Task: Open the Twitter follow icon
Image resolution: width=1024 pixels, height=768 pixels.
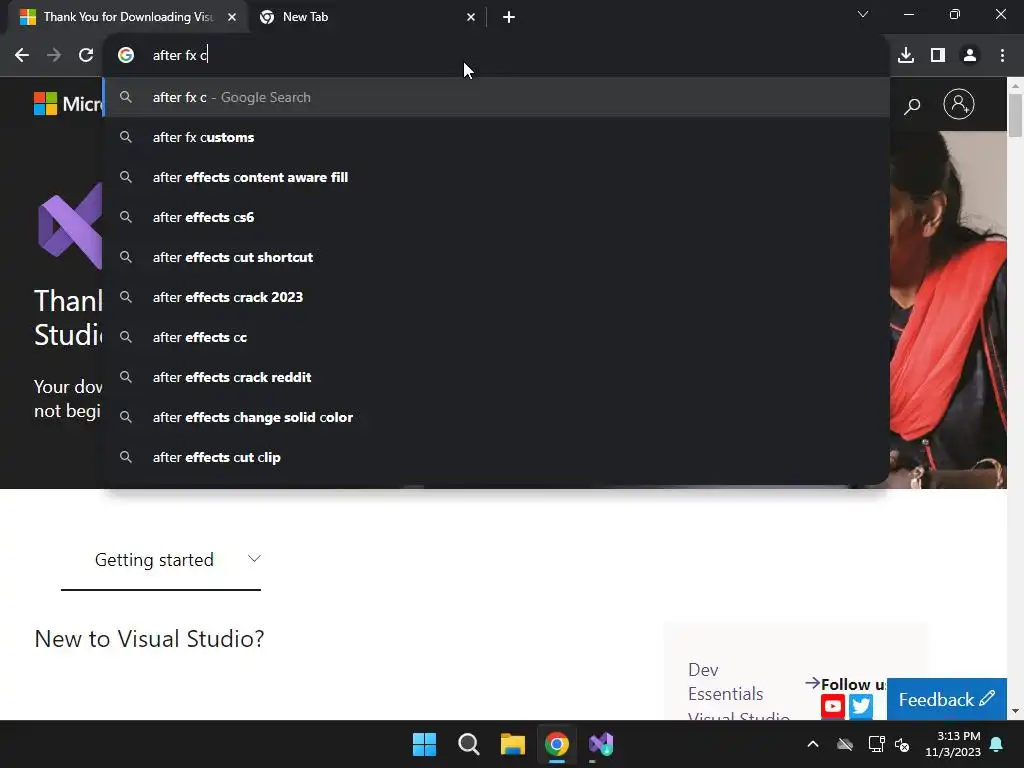Action: pos(861,706)
